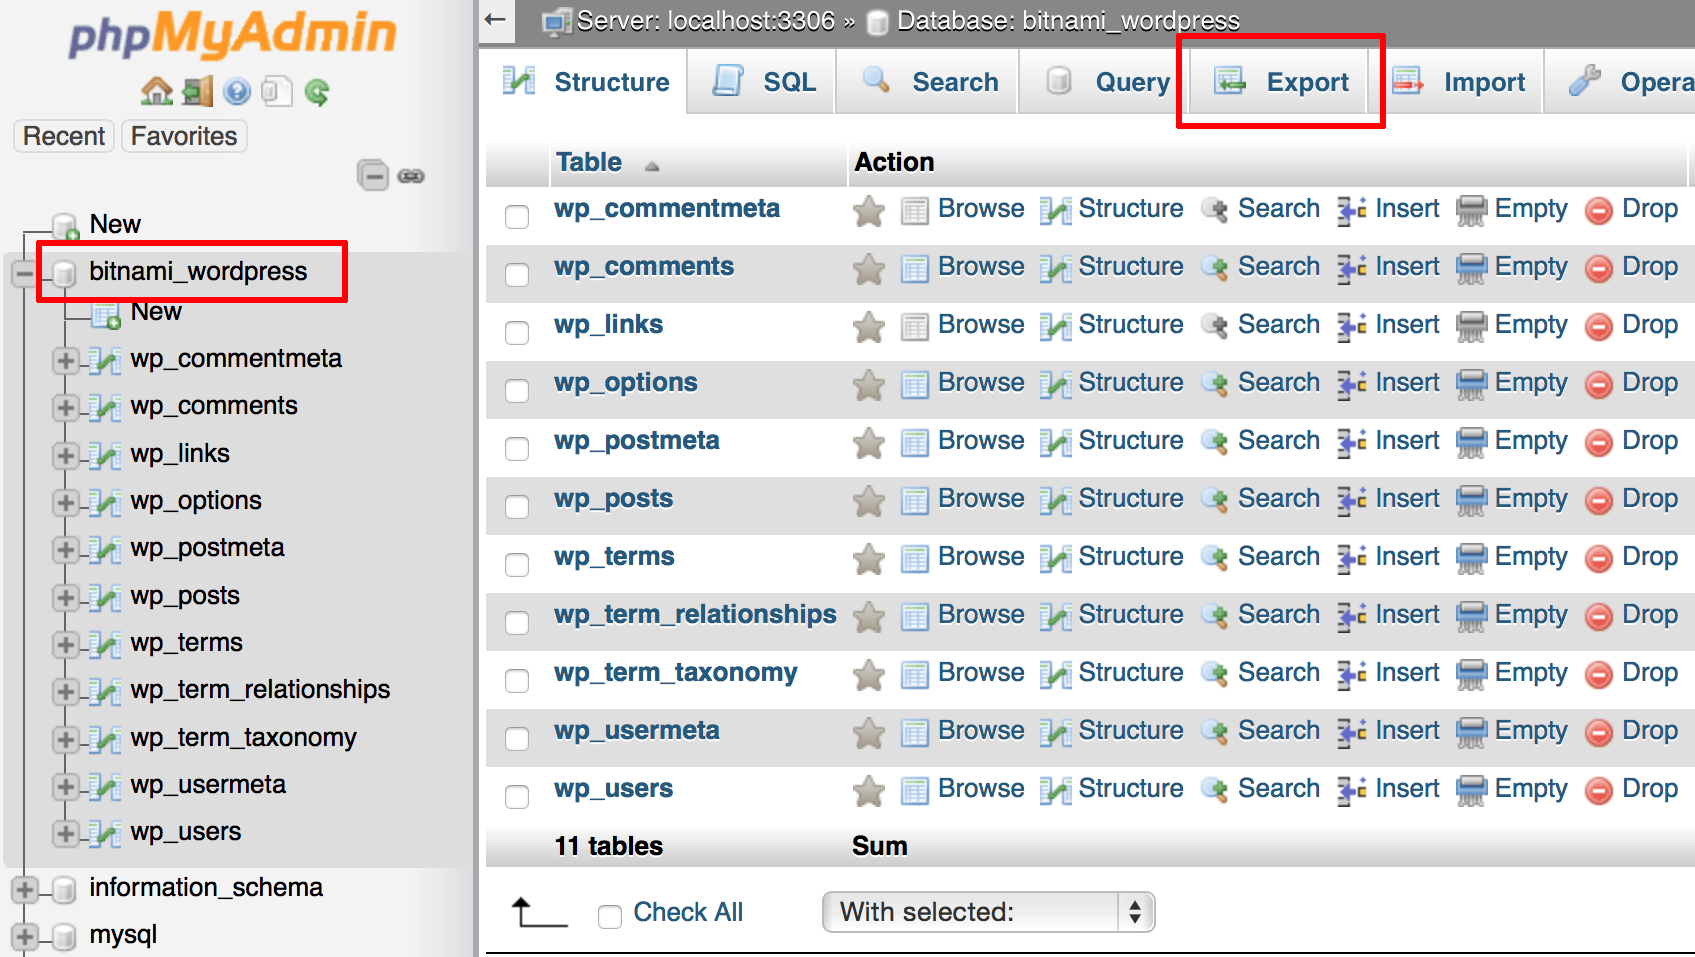This screenshot has width=1695, height=957.
Task: Tick the checkbox beside wp_term_taxonomy
Action: point(517,680)
